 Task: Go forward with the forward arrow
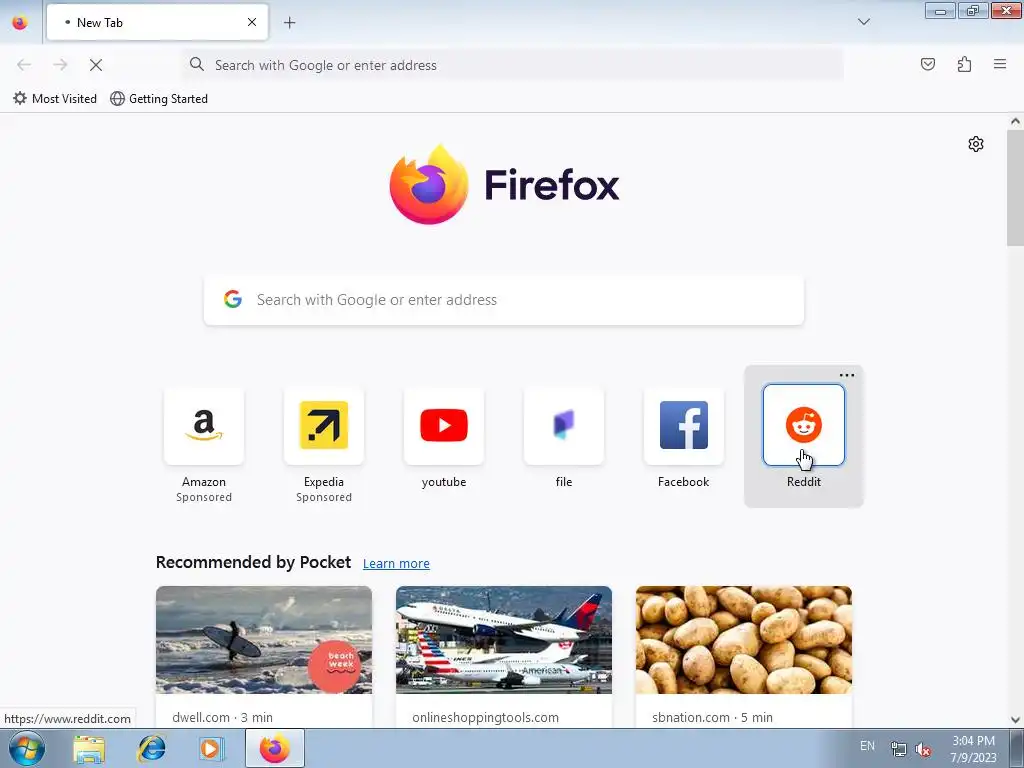pos(60,65)
